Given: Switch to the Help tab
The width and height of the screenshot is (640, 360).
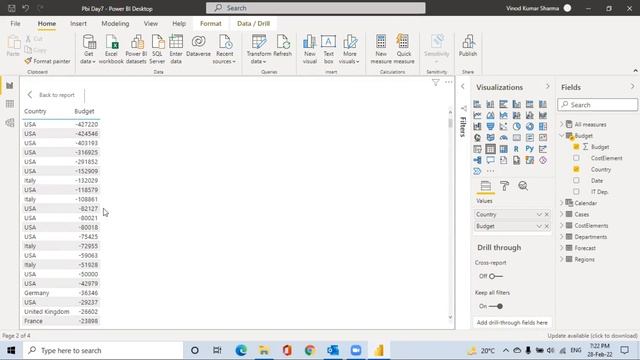Looking at the screenshot, I should point(179,24).
